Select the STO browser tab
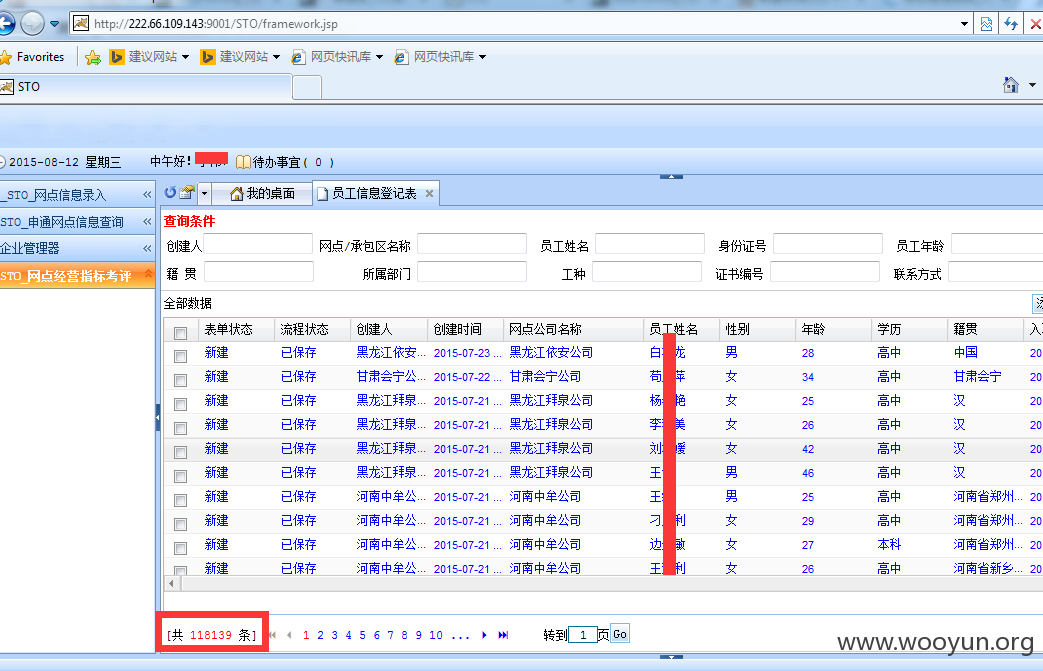Viewport: 1043px width, 671px height. 145,86
